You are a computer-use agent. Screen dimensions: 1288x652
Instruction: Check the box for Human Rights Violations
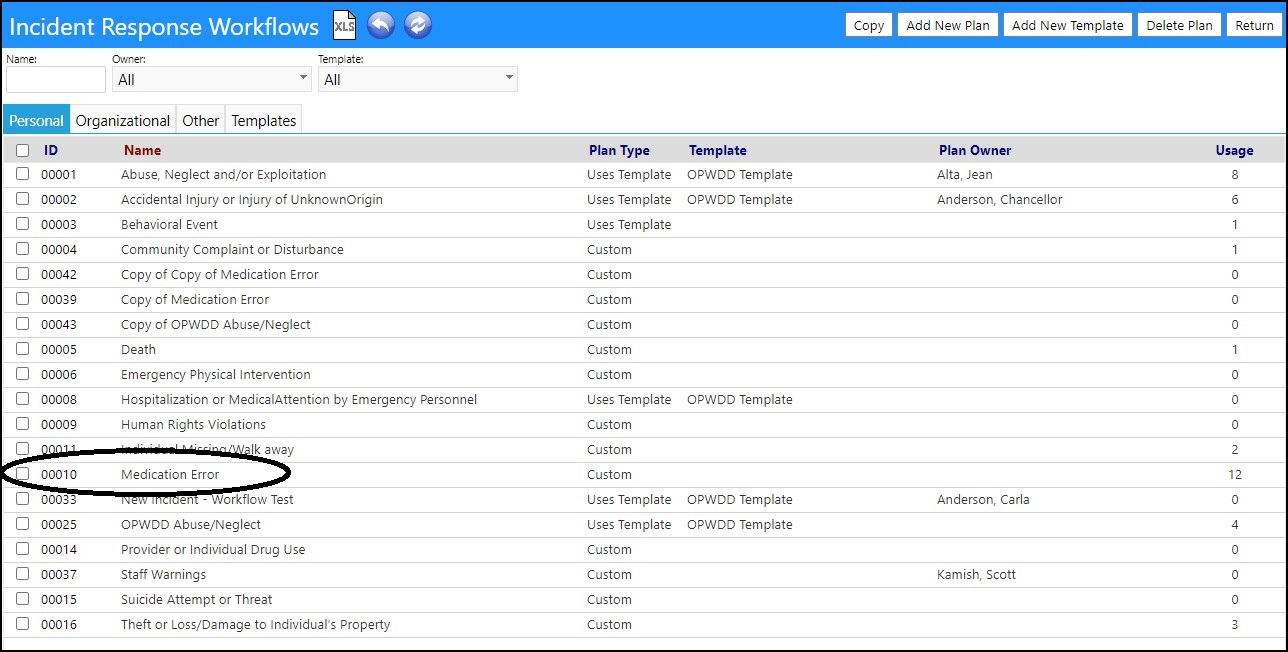point(23,424)
